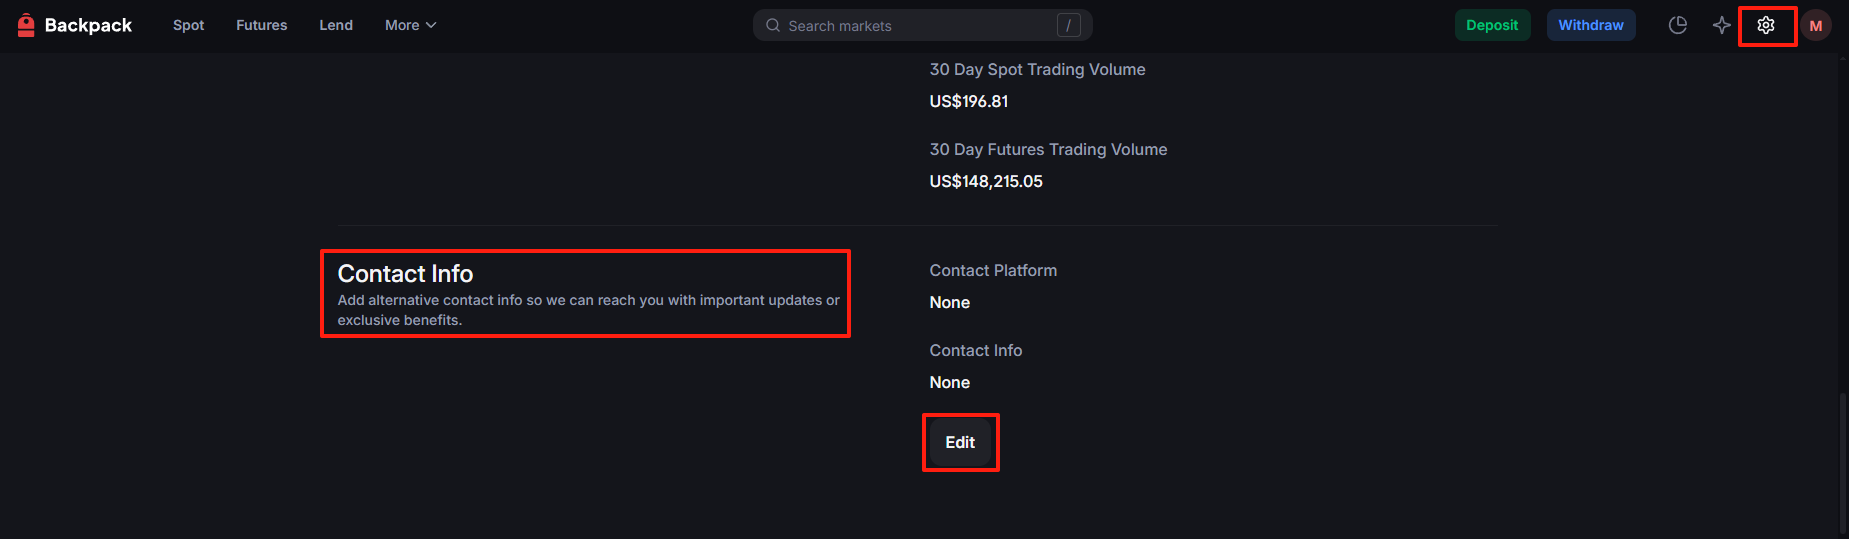The width and height of the screenshot is (1849, 539).
Task: Click Edit under Contact Info
Action: coord(960,442)
